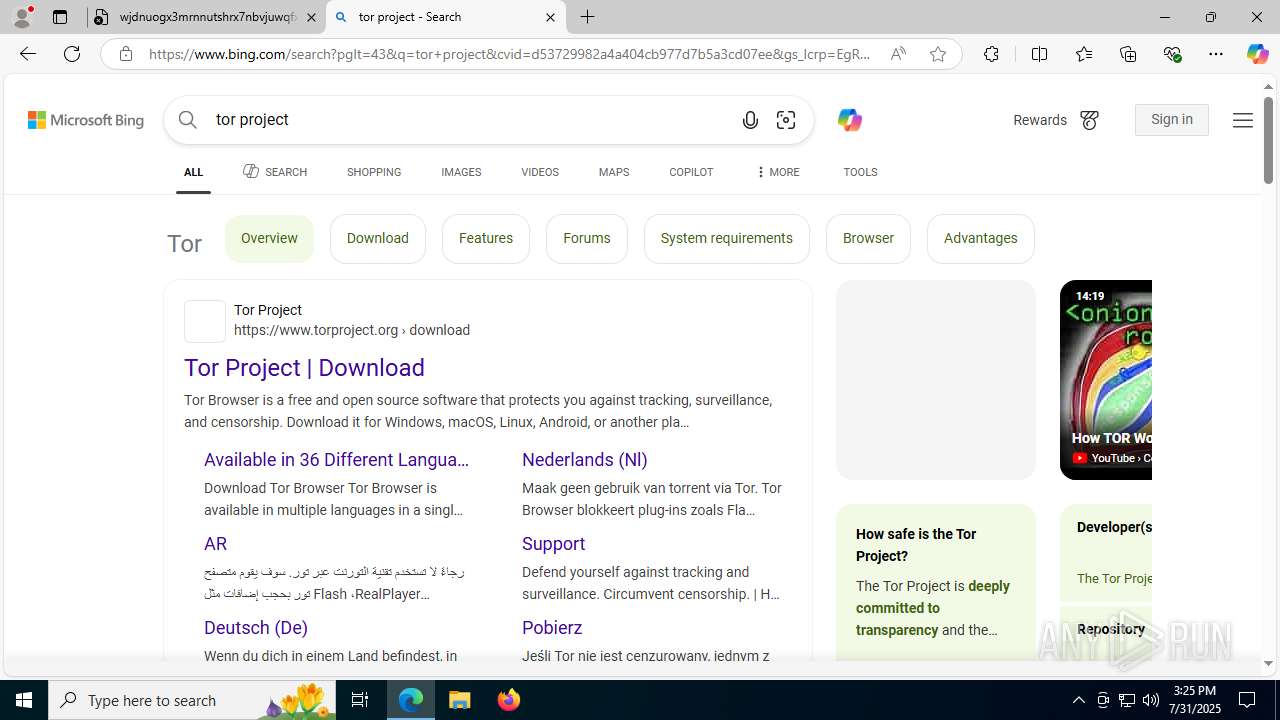Open the COPILOT search tab

click(x=691, y=172)
